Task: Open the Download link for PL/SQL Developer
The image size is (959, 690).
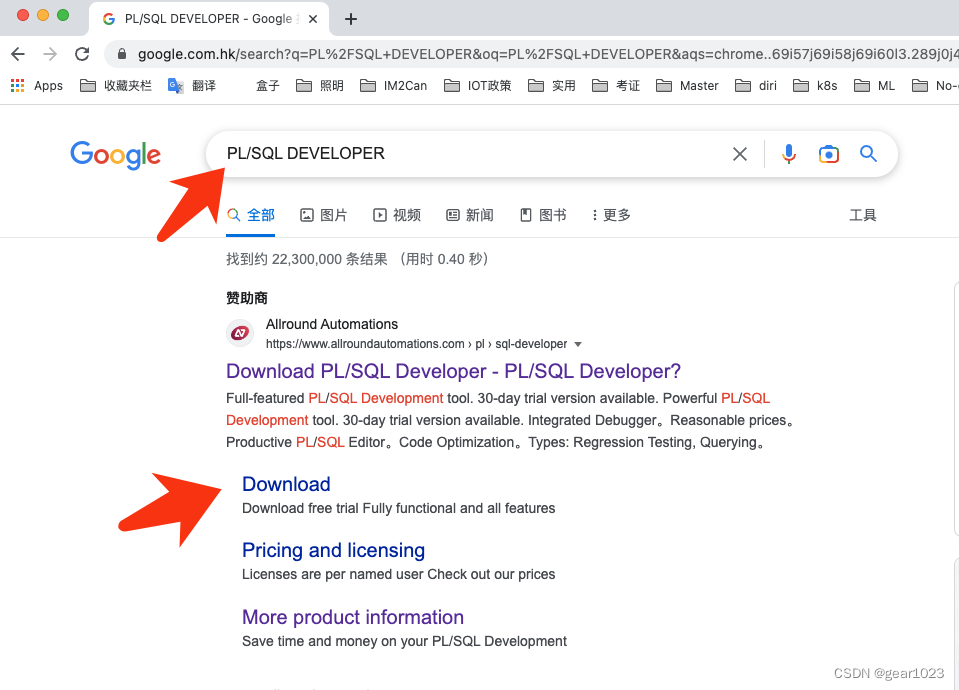Action: 286,484
